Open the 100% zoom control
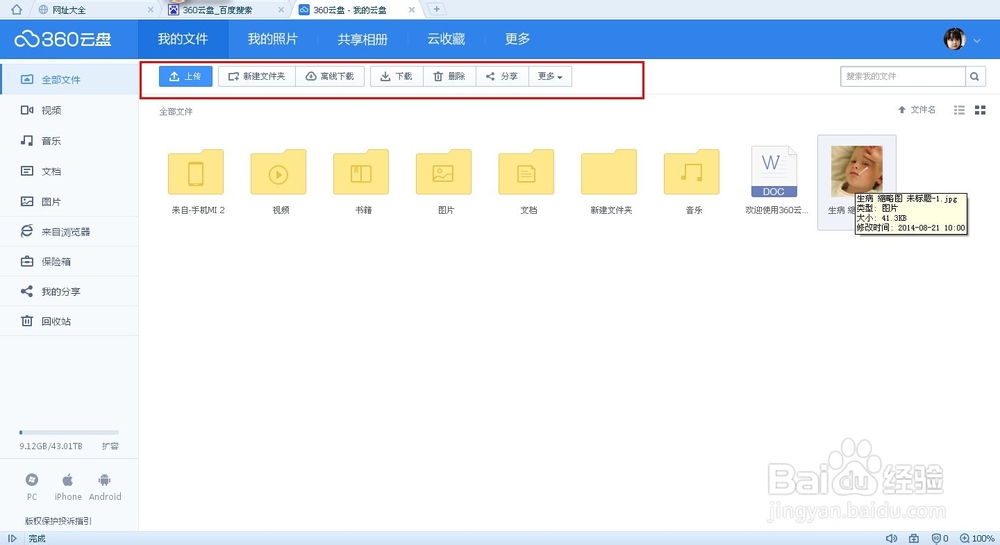The image size is (1000, 545). point(978,539)
